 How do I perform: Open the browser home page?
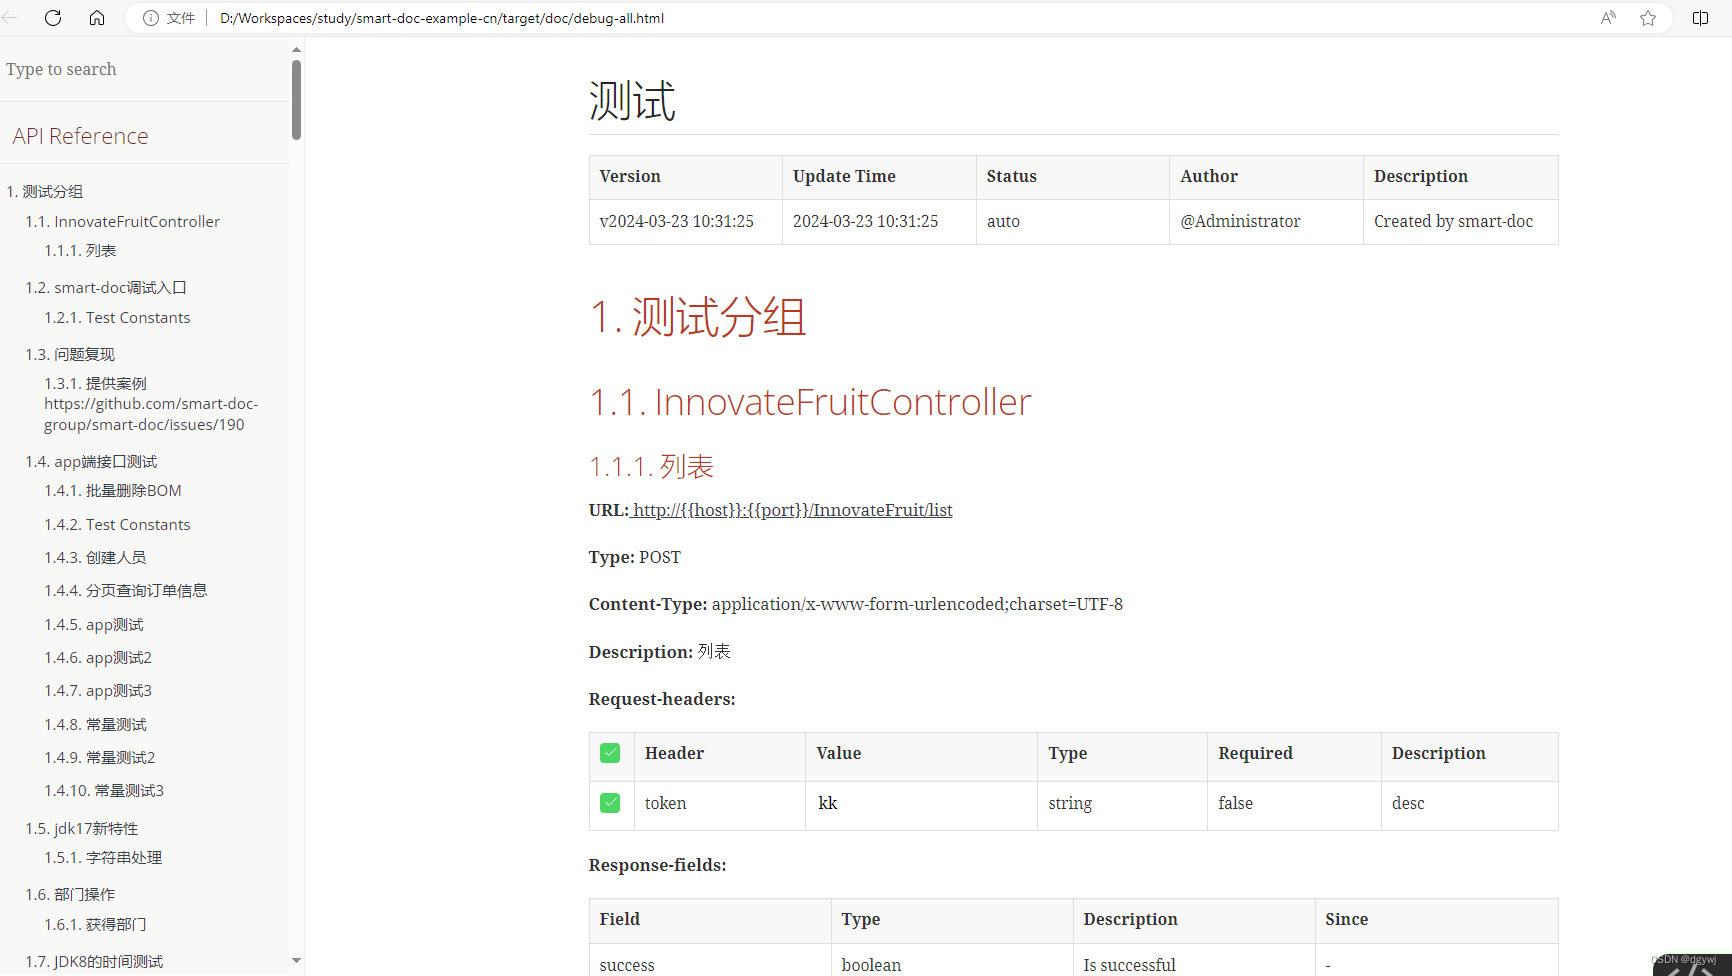click(96, 17)
